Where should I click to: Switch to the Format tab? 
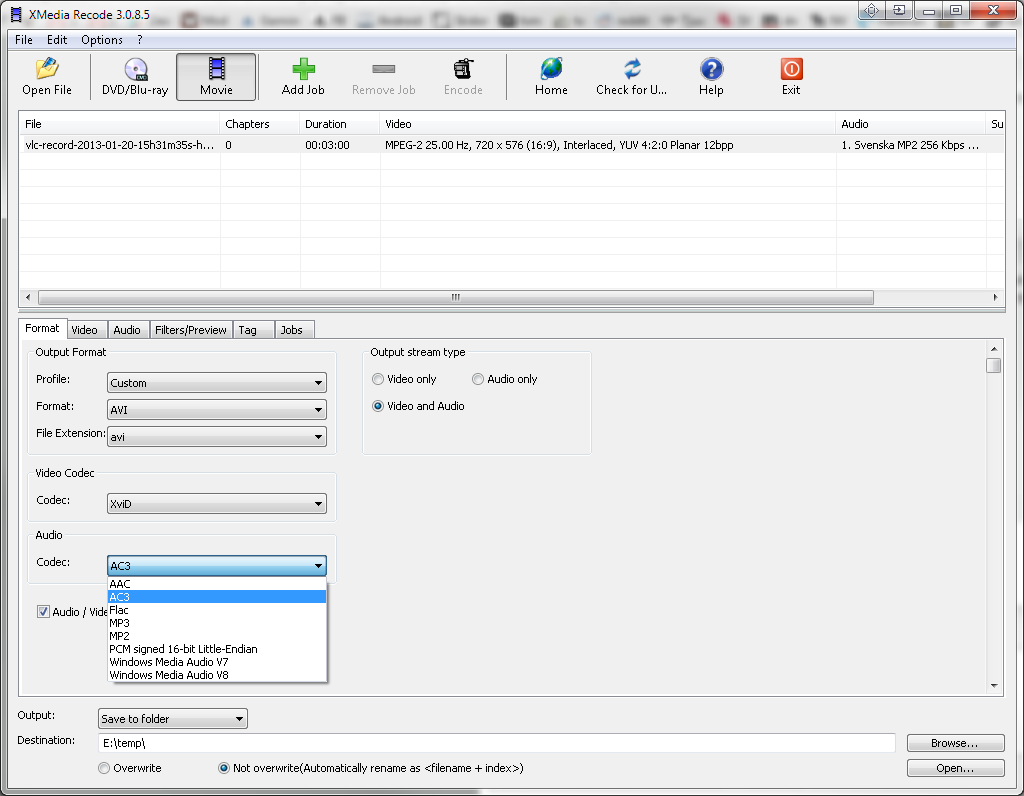click(x=42, y=328)
